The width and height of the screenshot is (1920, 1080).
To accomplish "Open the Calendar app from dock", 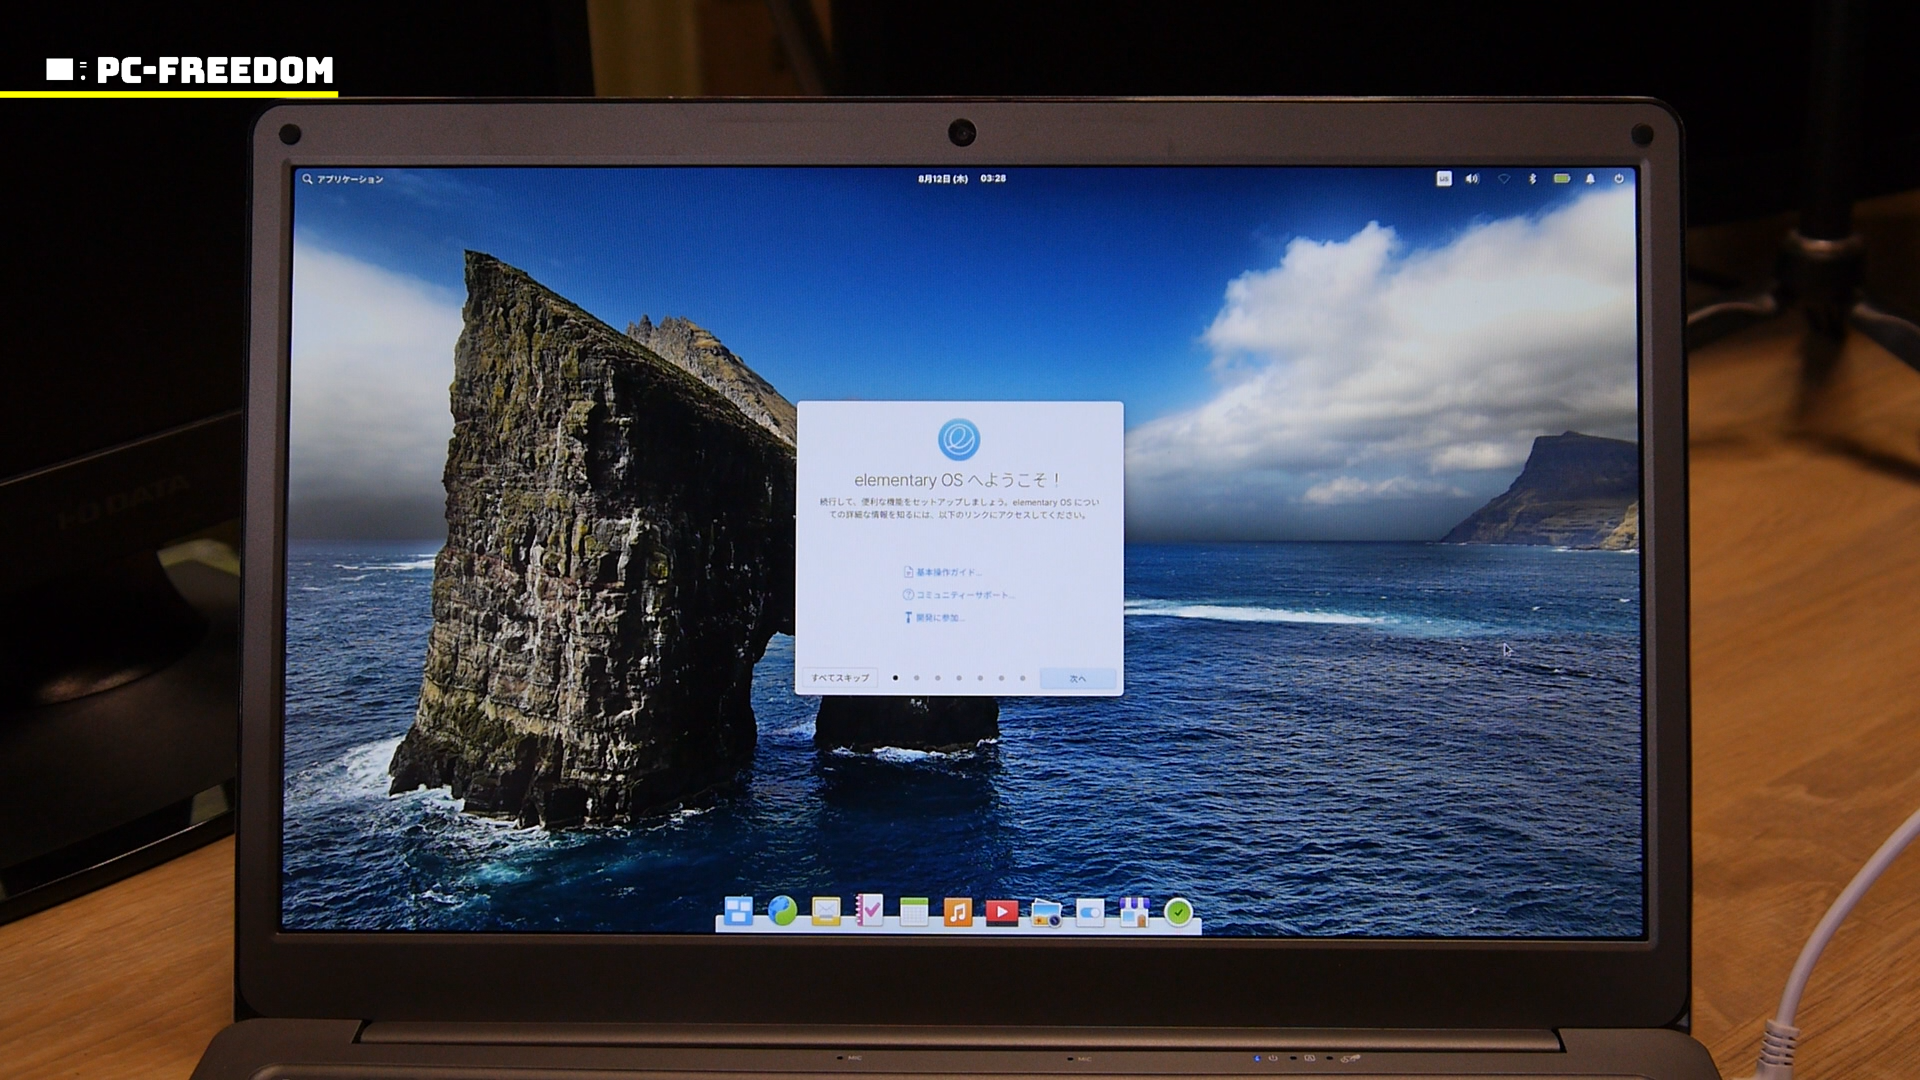I will [x=914, y=911].
